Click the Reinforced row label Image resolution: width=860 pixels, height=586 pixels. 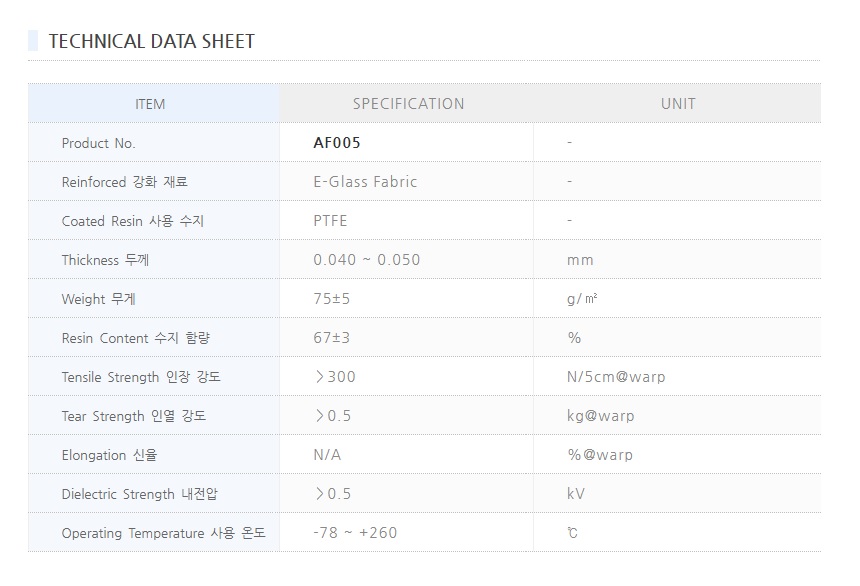(124, 182)
